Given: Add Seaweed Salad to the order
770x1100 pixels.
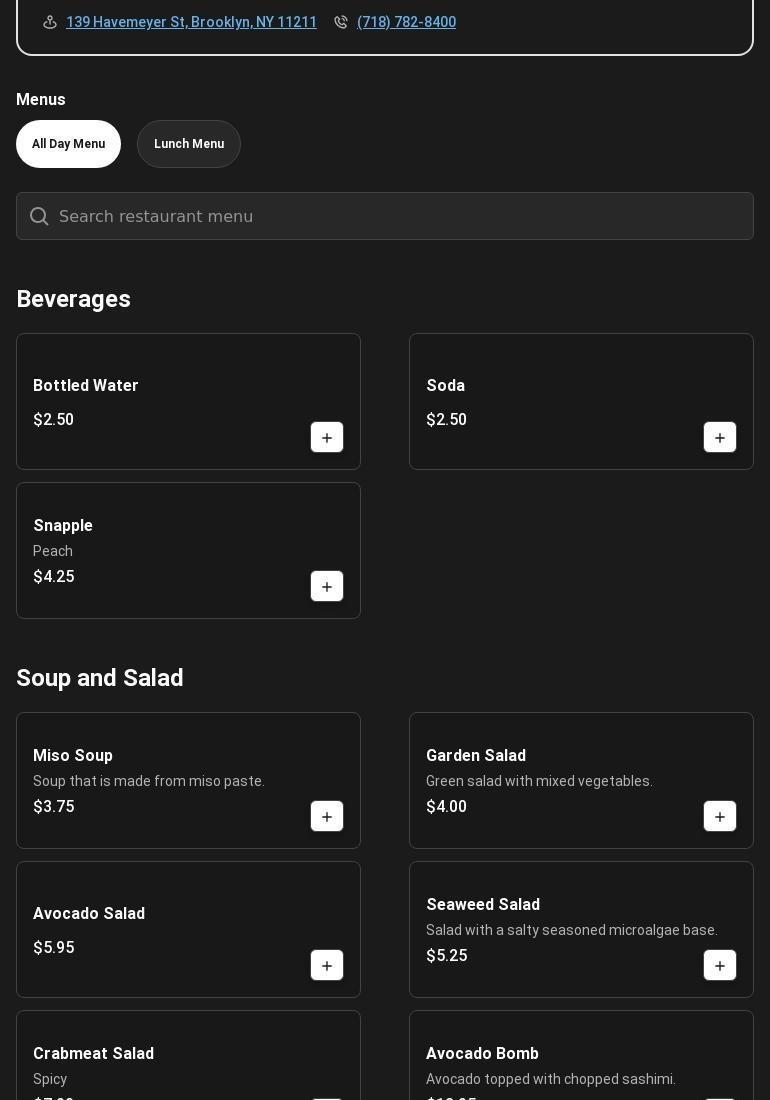Looking at the screenshot, I should pyautogui.click(x=720, y=966).
